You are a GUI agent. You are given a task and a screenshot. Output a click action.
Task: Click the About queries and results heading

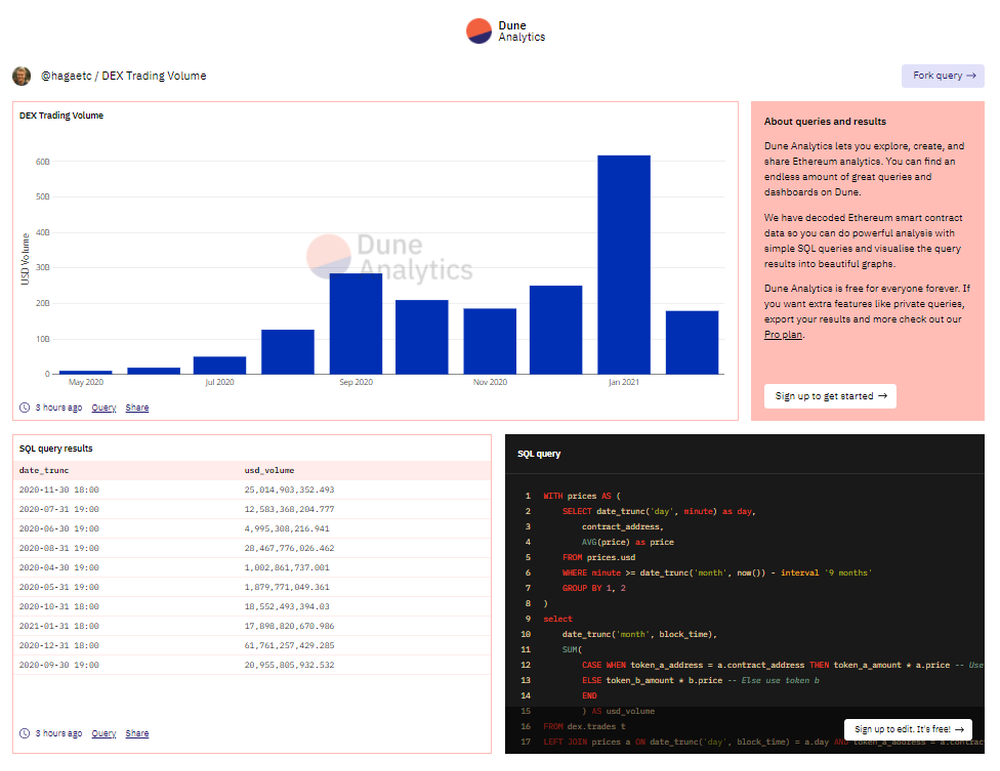coord(825,121)
